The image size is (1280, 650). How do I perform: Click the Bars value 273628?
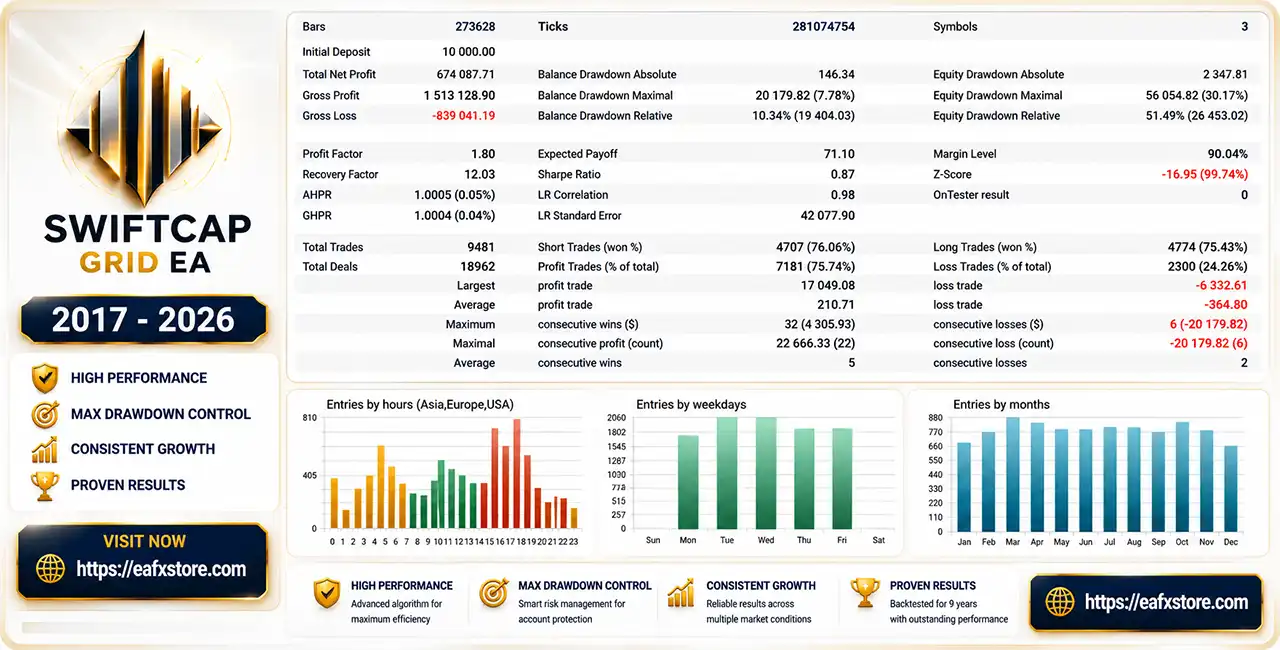pos(473,27)
